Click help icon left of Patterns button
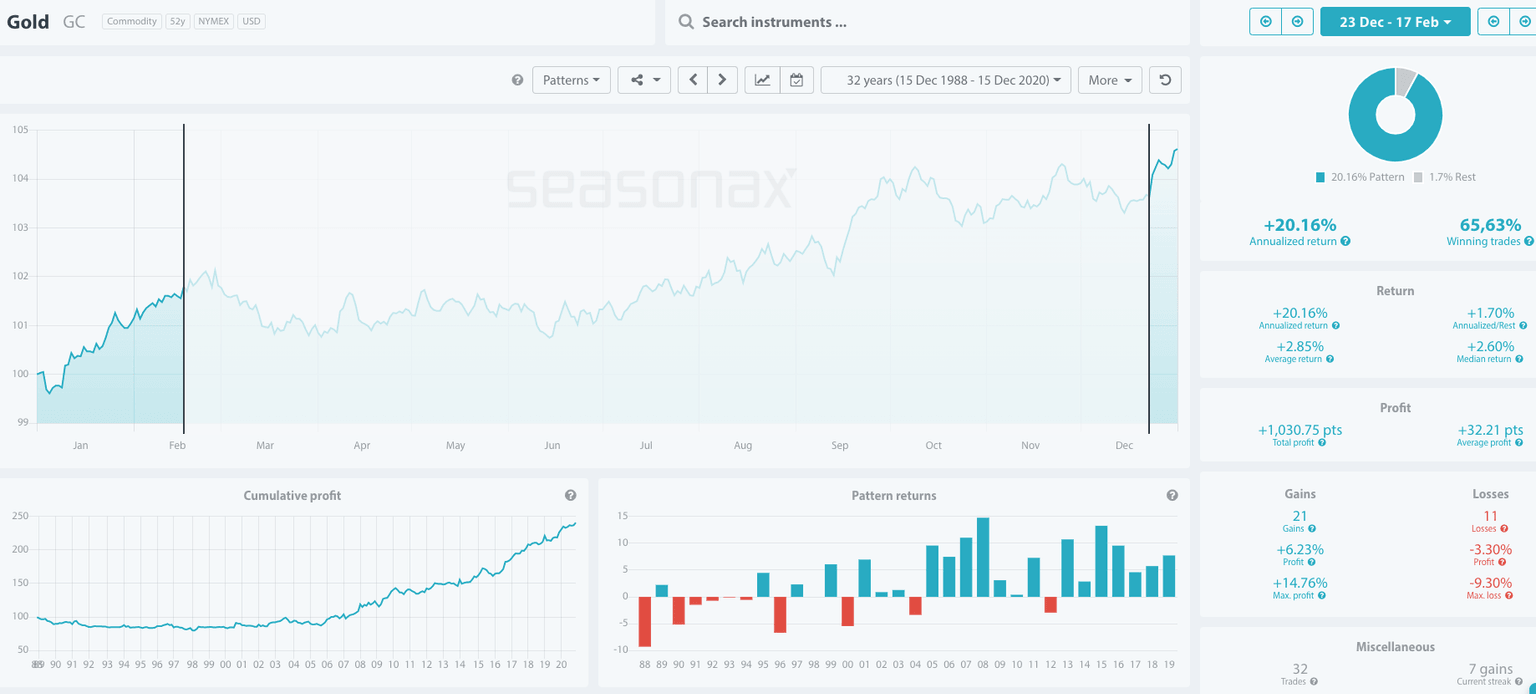1536x694 pixels. (x=517, y=80)
